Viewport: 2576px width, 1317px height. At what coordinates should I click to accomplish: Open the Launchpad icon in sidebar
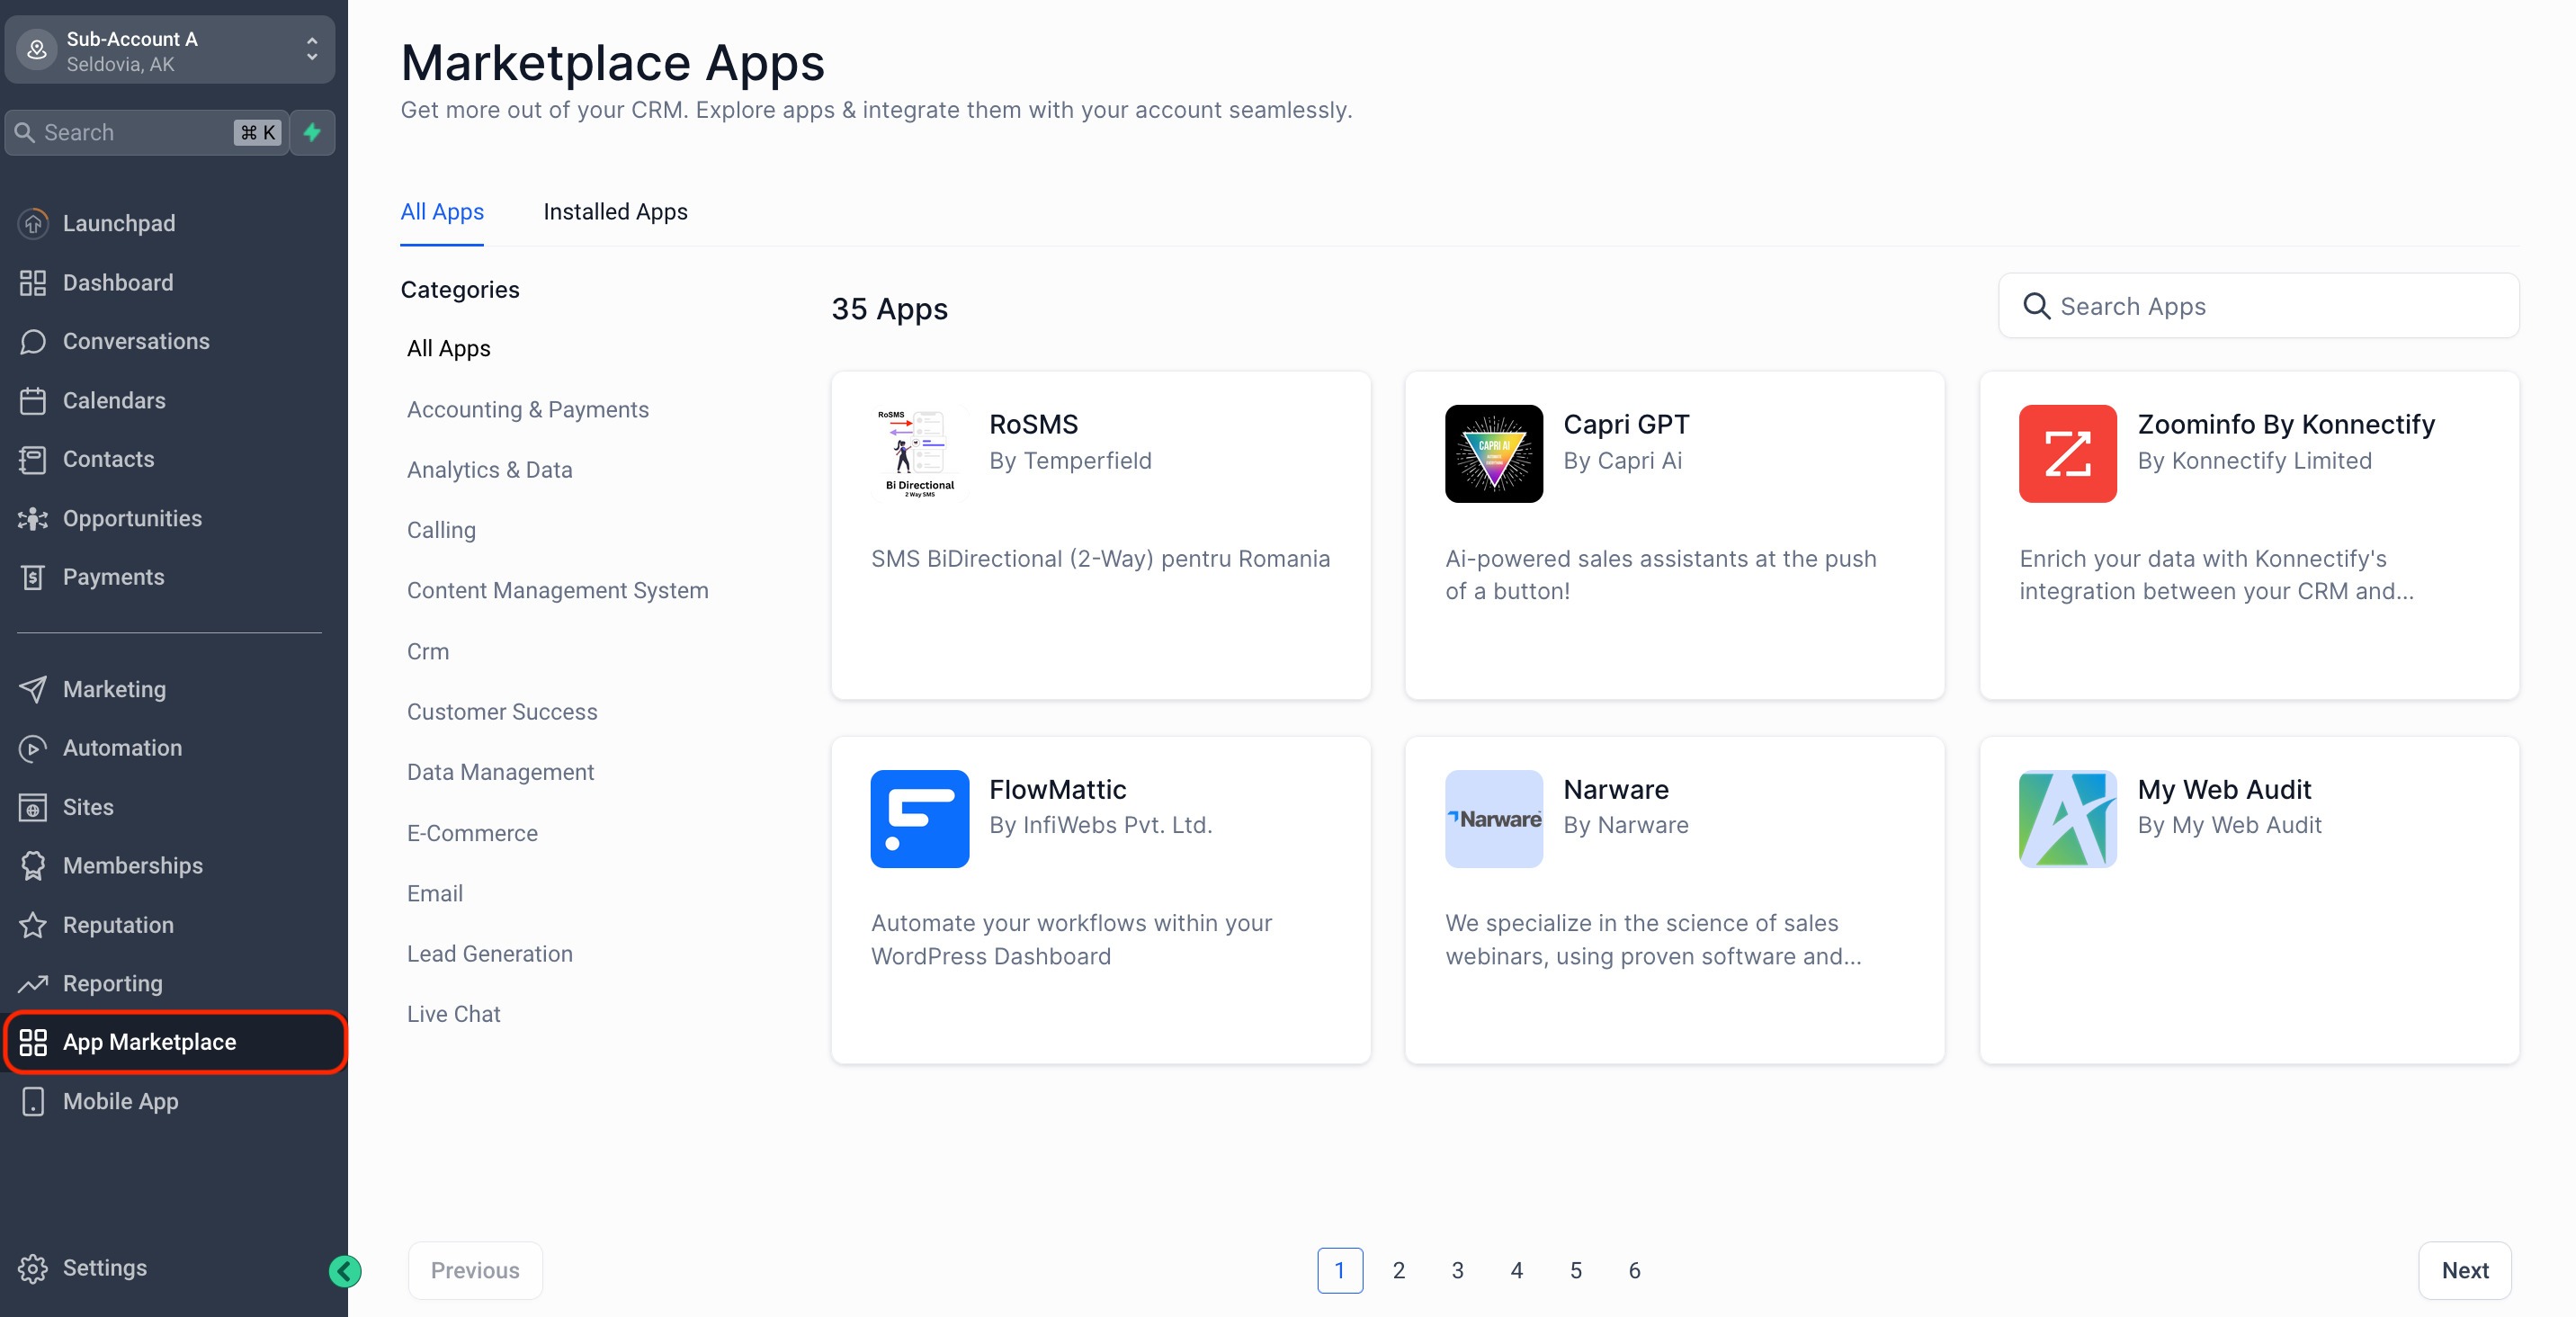pos(33,223)
